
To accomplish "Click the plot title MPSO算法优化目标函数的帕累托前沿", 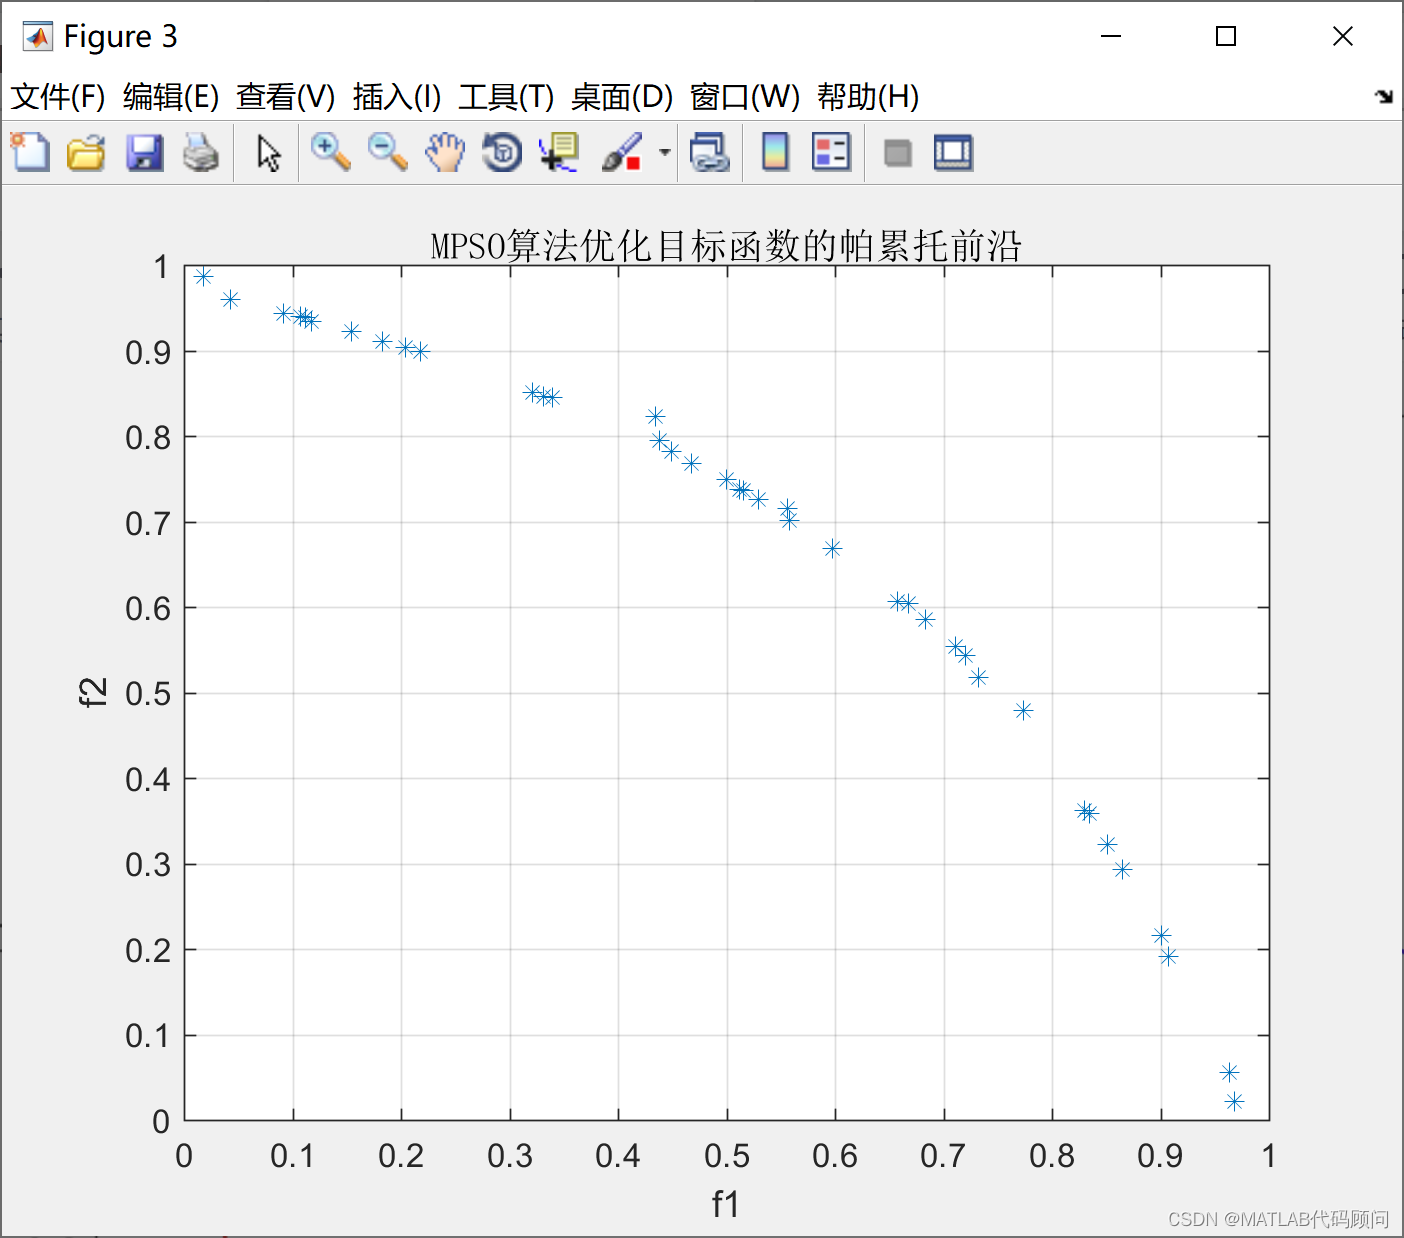I will click(726, 246).
